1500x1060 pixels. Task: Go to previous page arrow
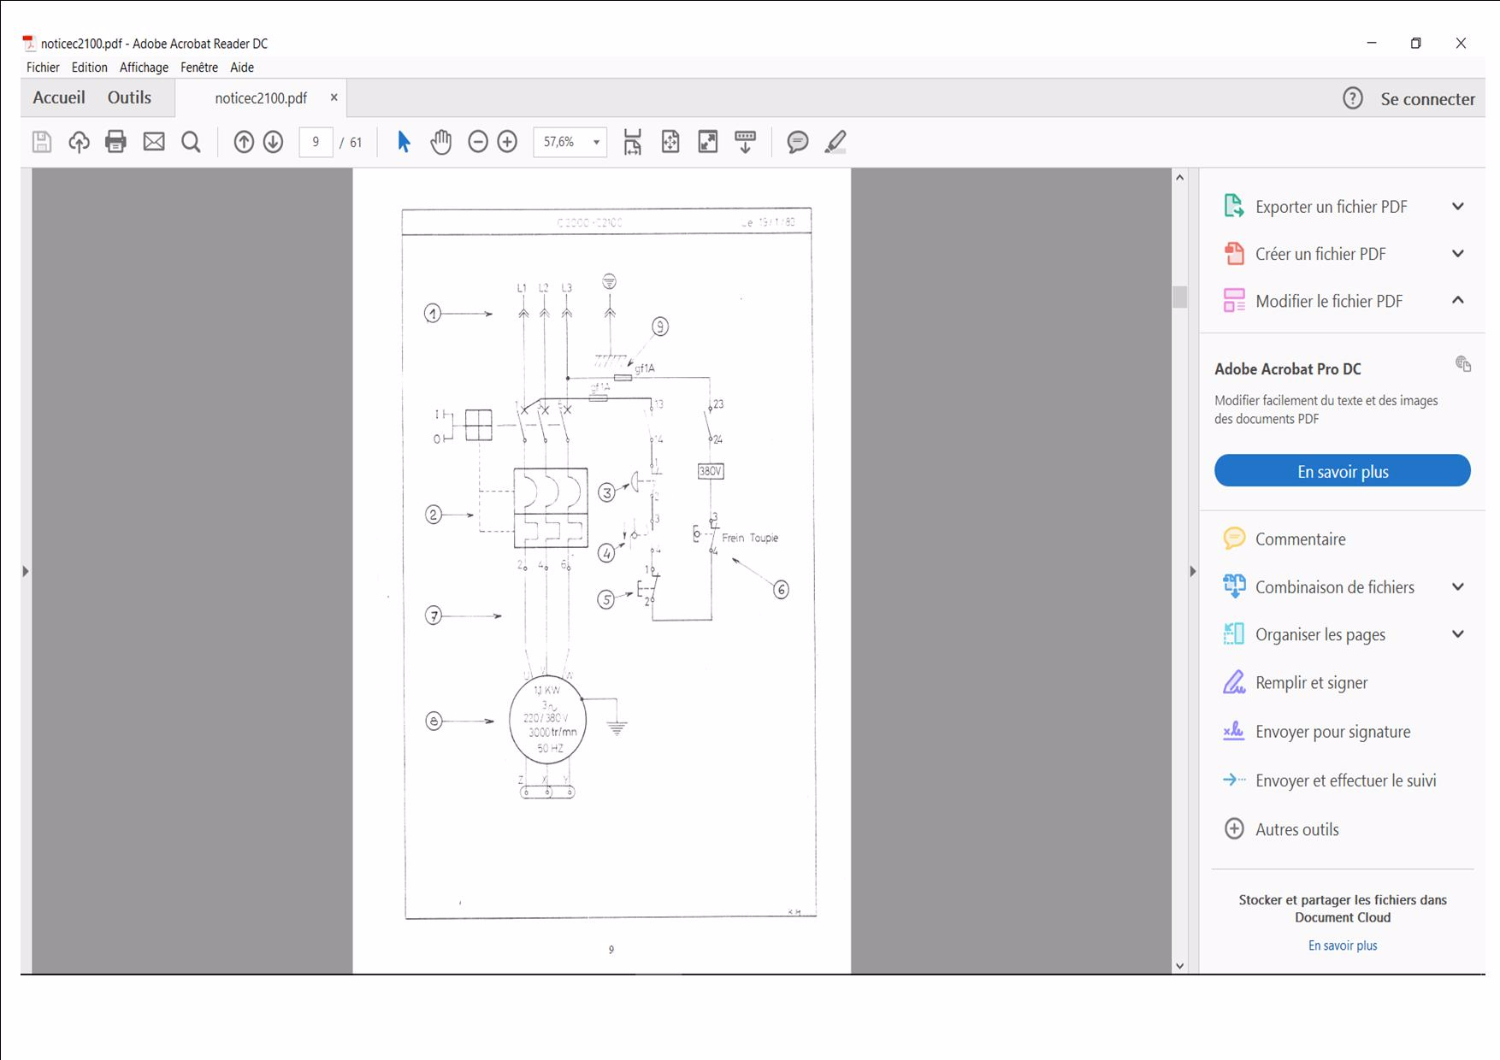pyautogui.click(x=243, y=142)
